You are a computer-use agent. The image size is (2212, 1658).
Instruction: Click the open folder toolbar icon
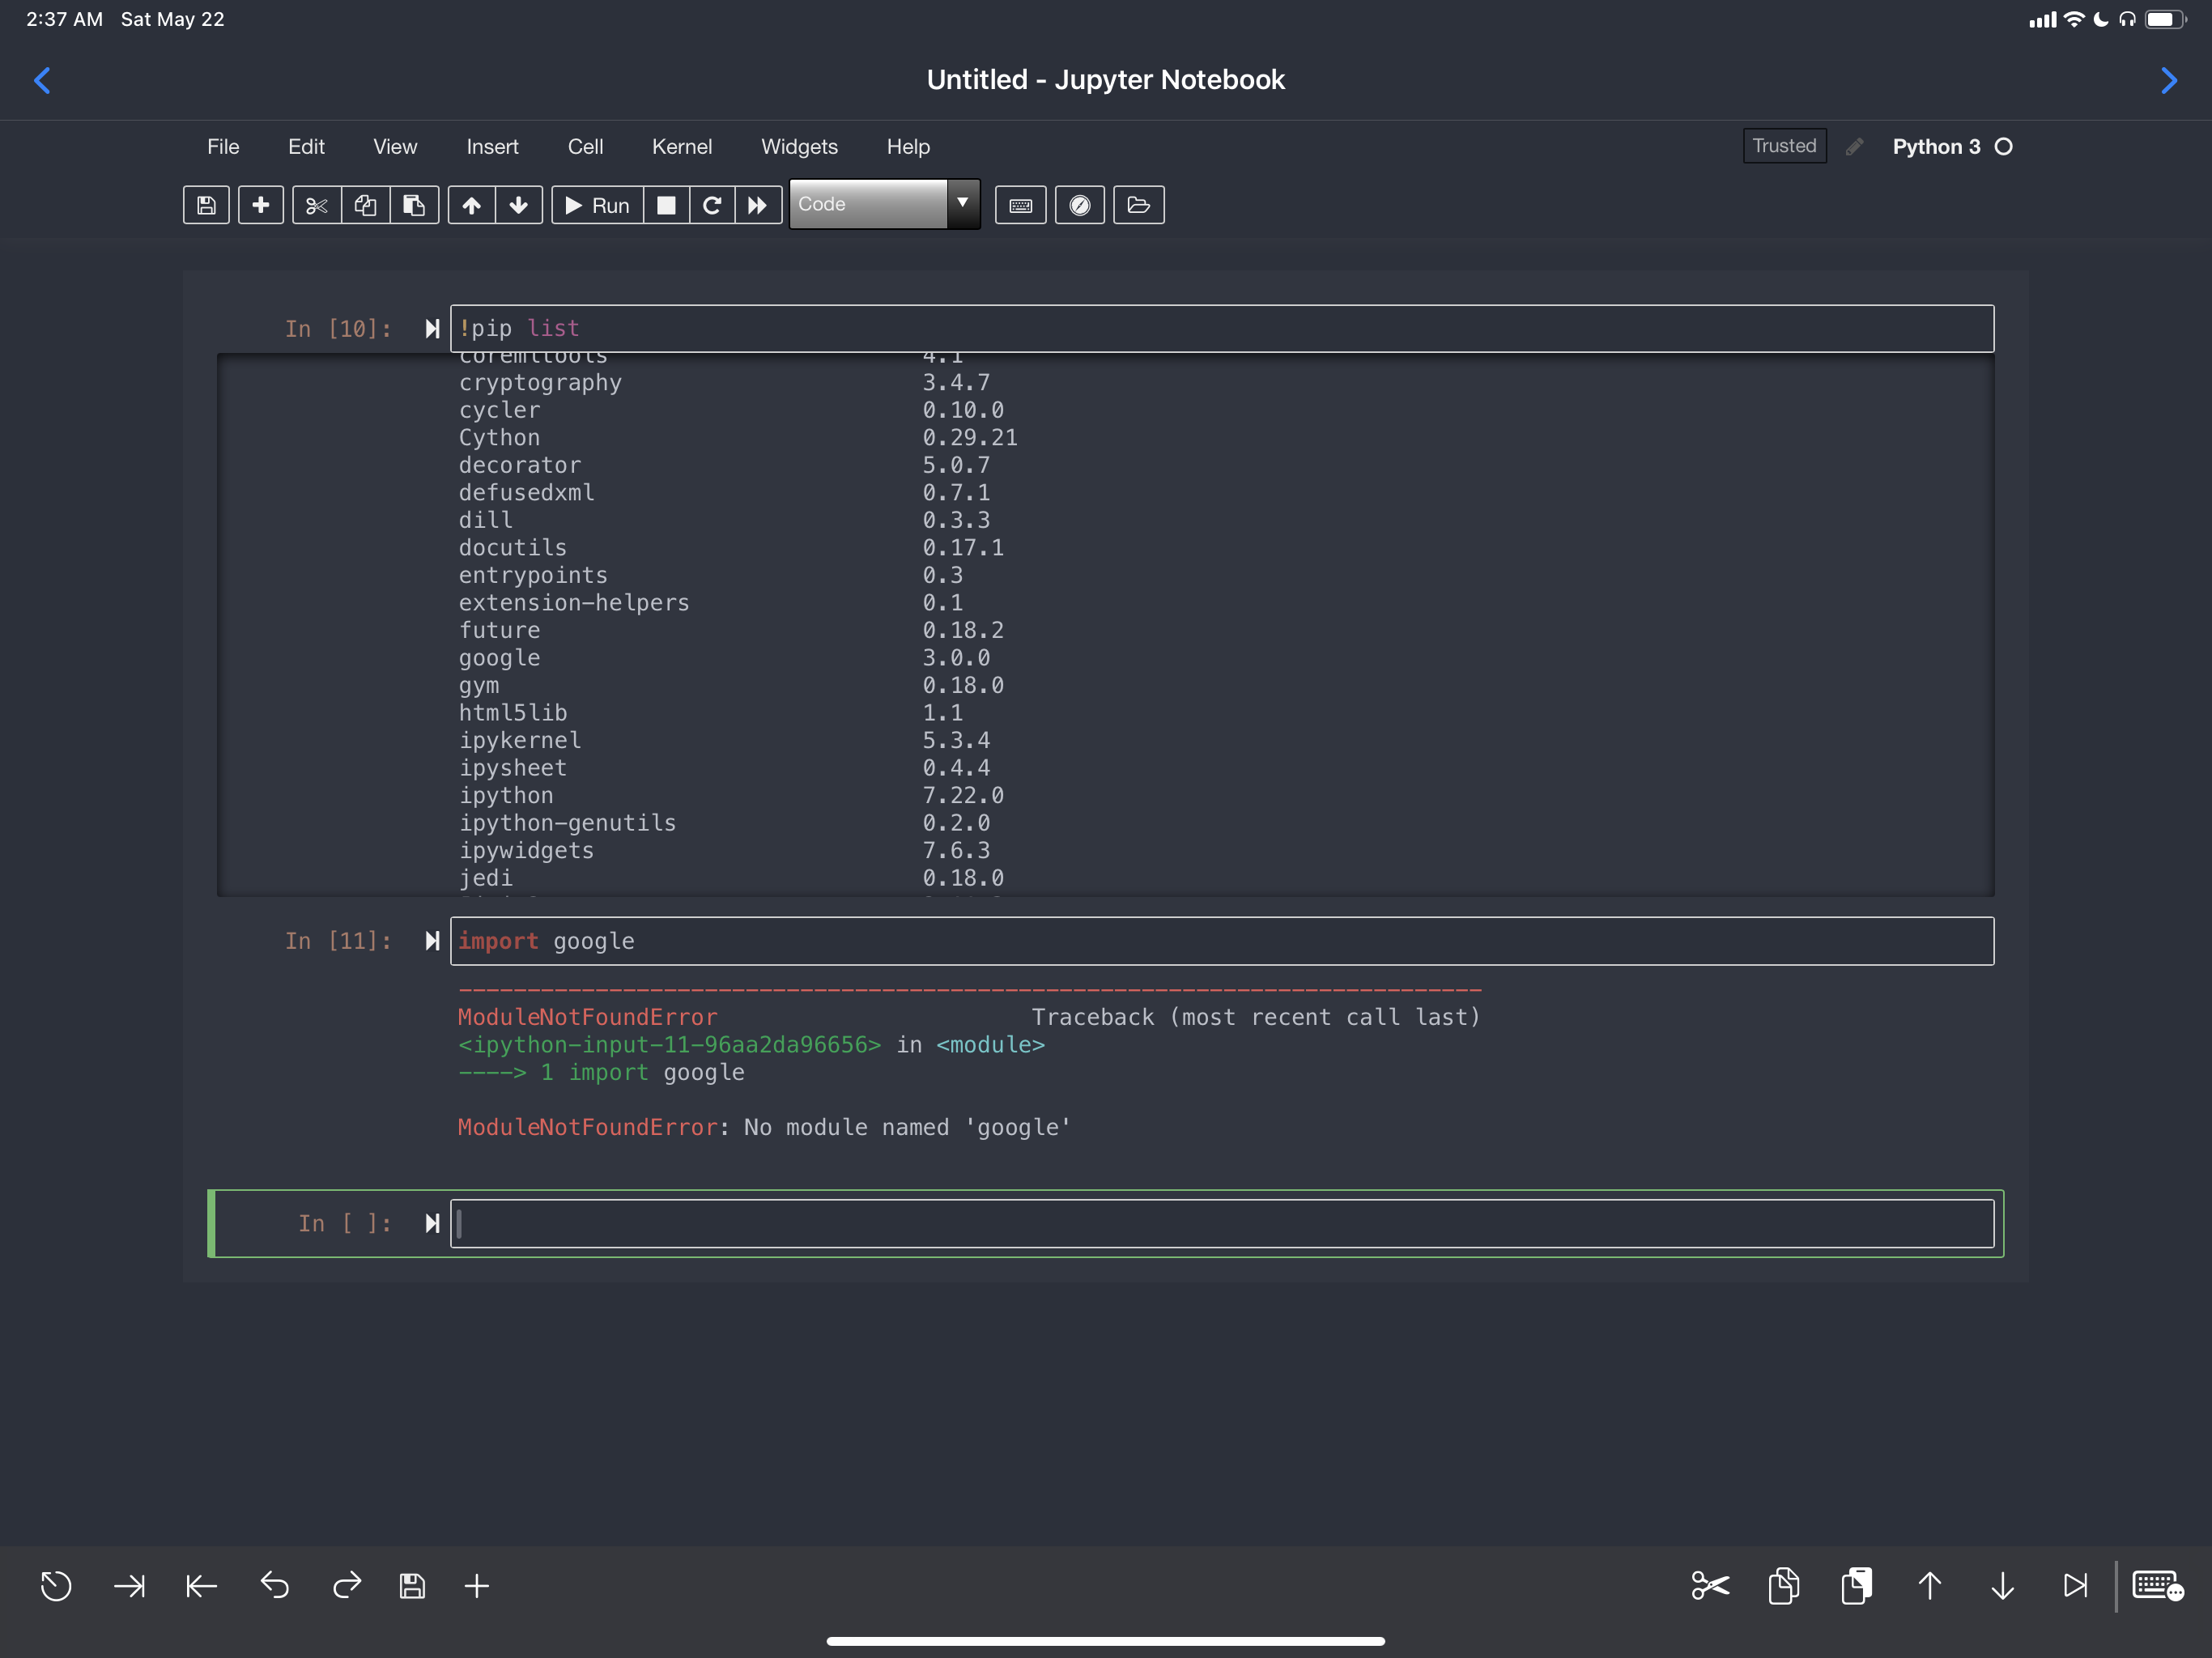click(1139, 205)
